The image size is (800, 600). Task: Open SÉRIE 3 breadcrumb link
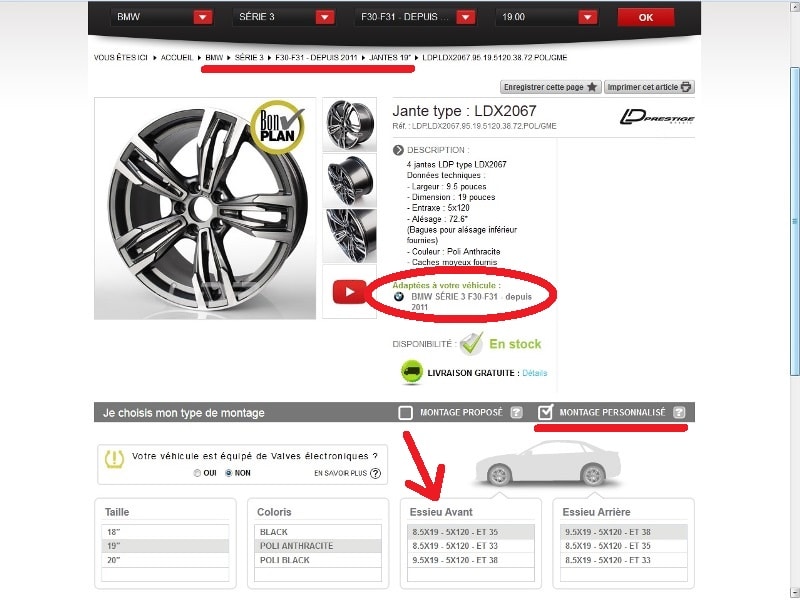click(x=249, y=58)
